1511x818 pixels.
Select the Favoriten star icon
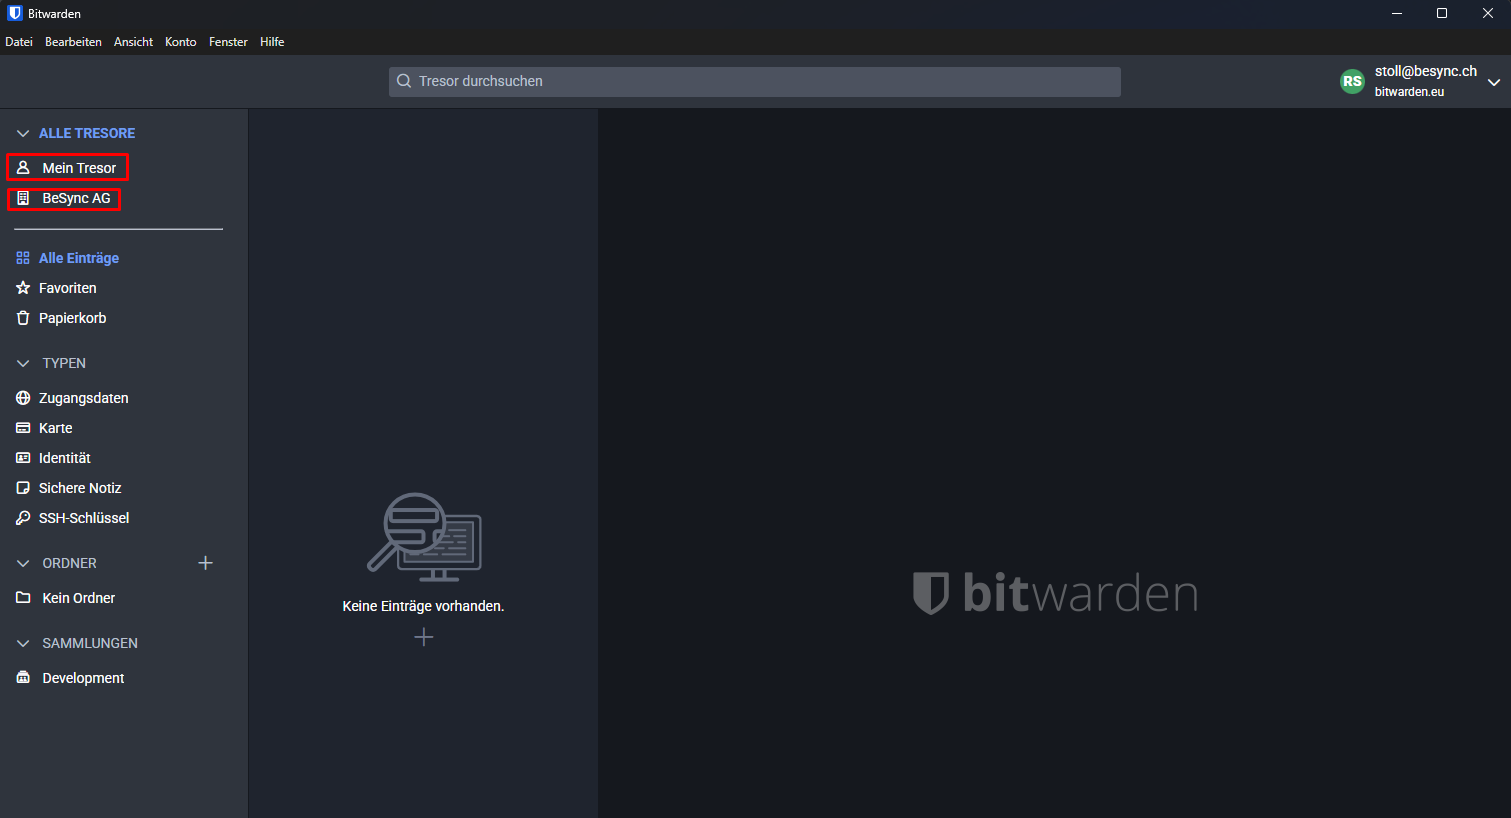coord(23,288)
